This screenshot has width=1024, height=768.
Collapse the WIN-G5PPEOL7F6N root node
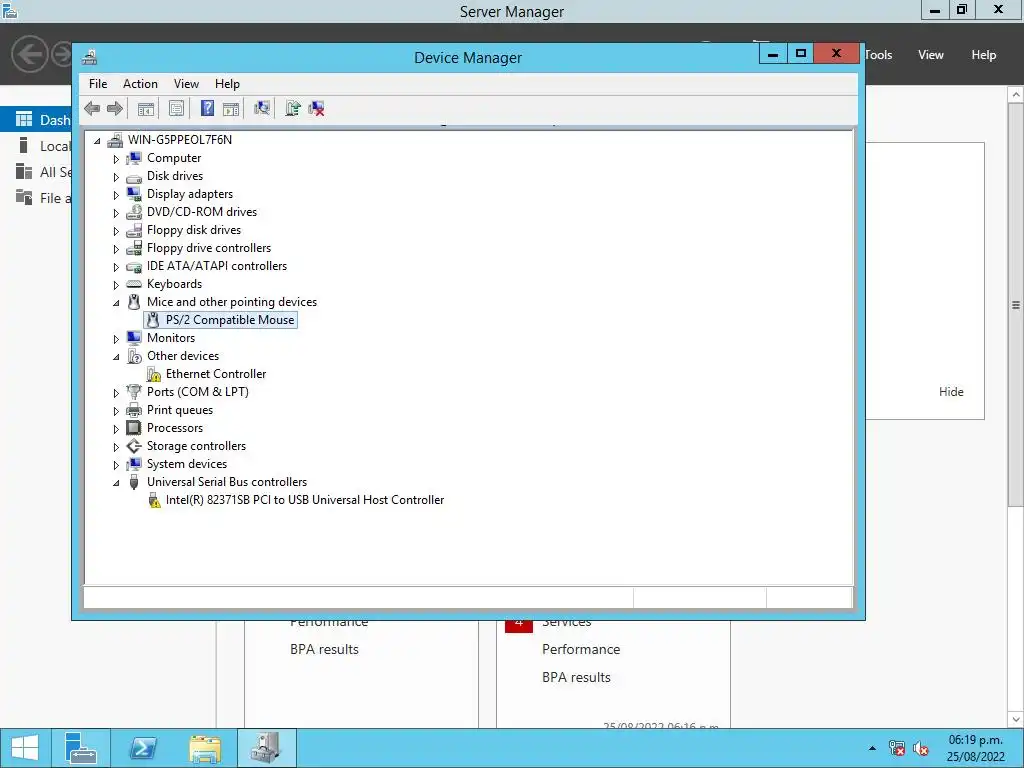97,140
